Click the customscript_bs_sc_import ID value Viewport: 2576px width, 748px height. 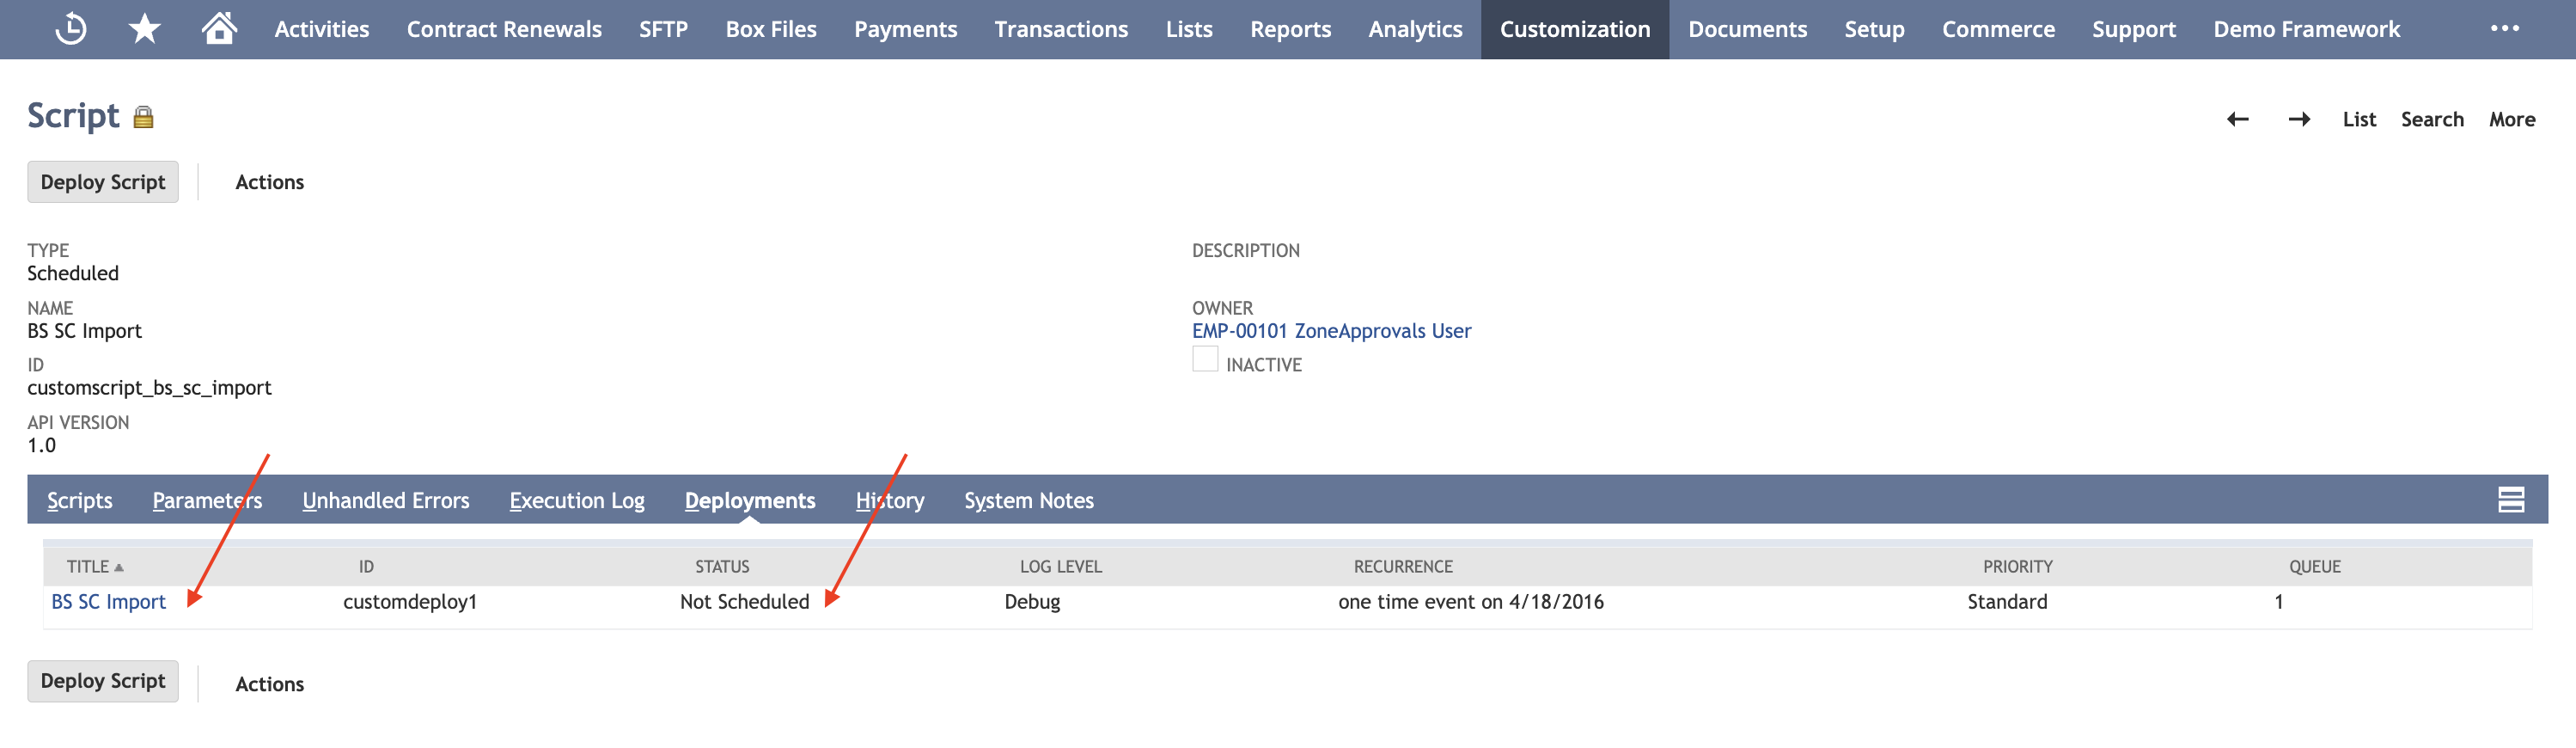149,388
